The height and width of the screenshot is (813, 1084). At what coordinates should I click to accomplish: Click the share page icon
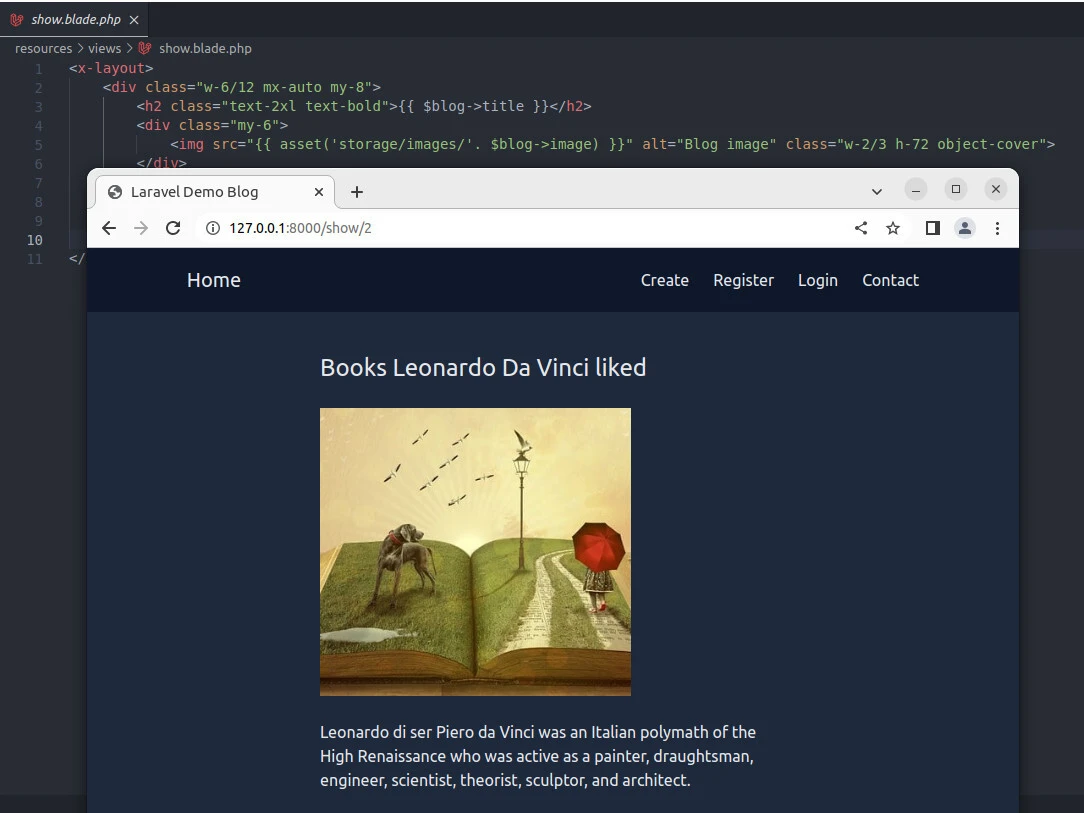[861, 228]
